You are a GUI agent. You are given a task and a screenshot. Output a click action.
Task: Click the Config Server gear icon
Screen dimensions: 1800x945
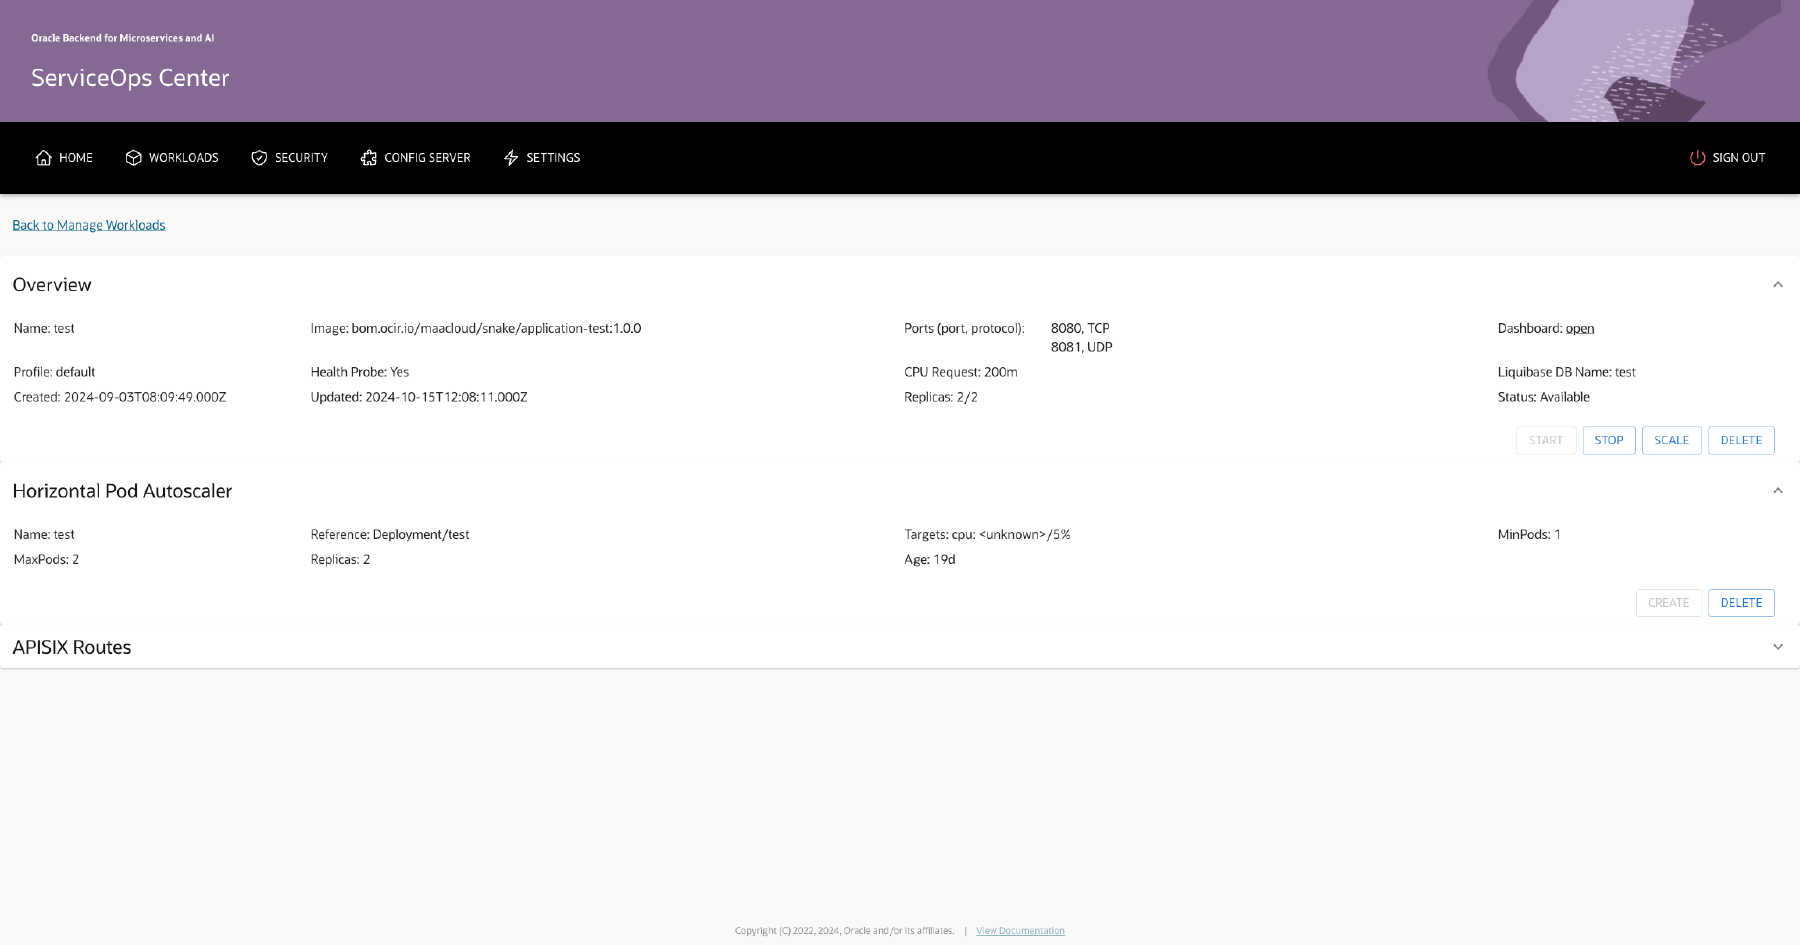369,157
